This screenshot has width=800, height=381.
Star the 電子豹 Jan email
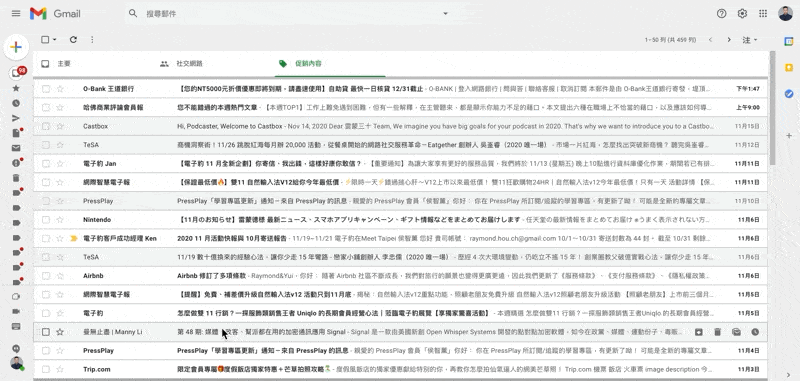[60, 164]
